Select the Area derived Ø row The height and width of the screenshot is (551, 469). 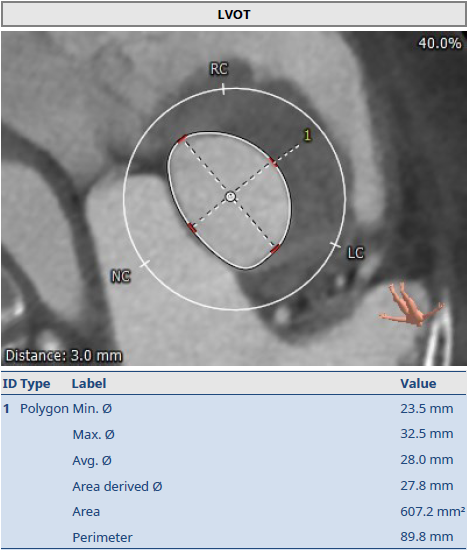coord(234,486)
